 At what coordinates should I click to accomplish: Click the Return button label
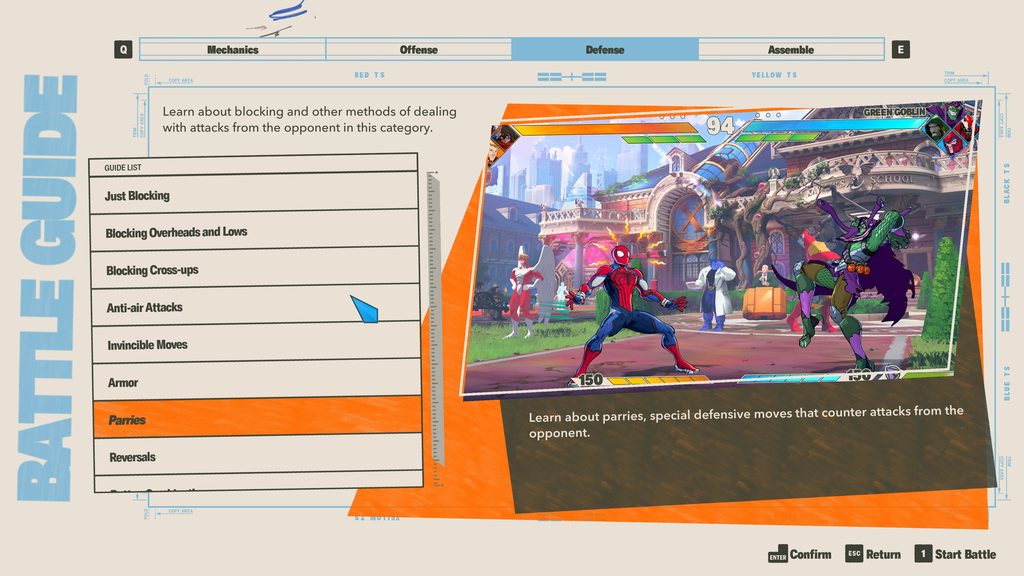click(x=884, y=554)
